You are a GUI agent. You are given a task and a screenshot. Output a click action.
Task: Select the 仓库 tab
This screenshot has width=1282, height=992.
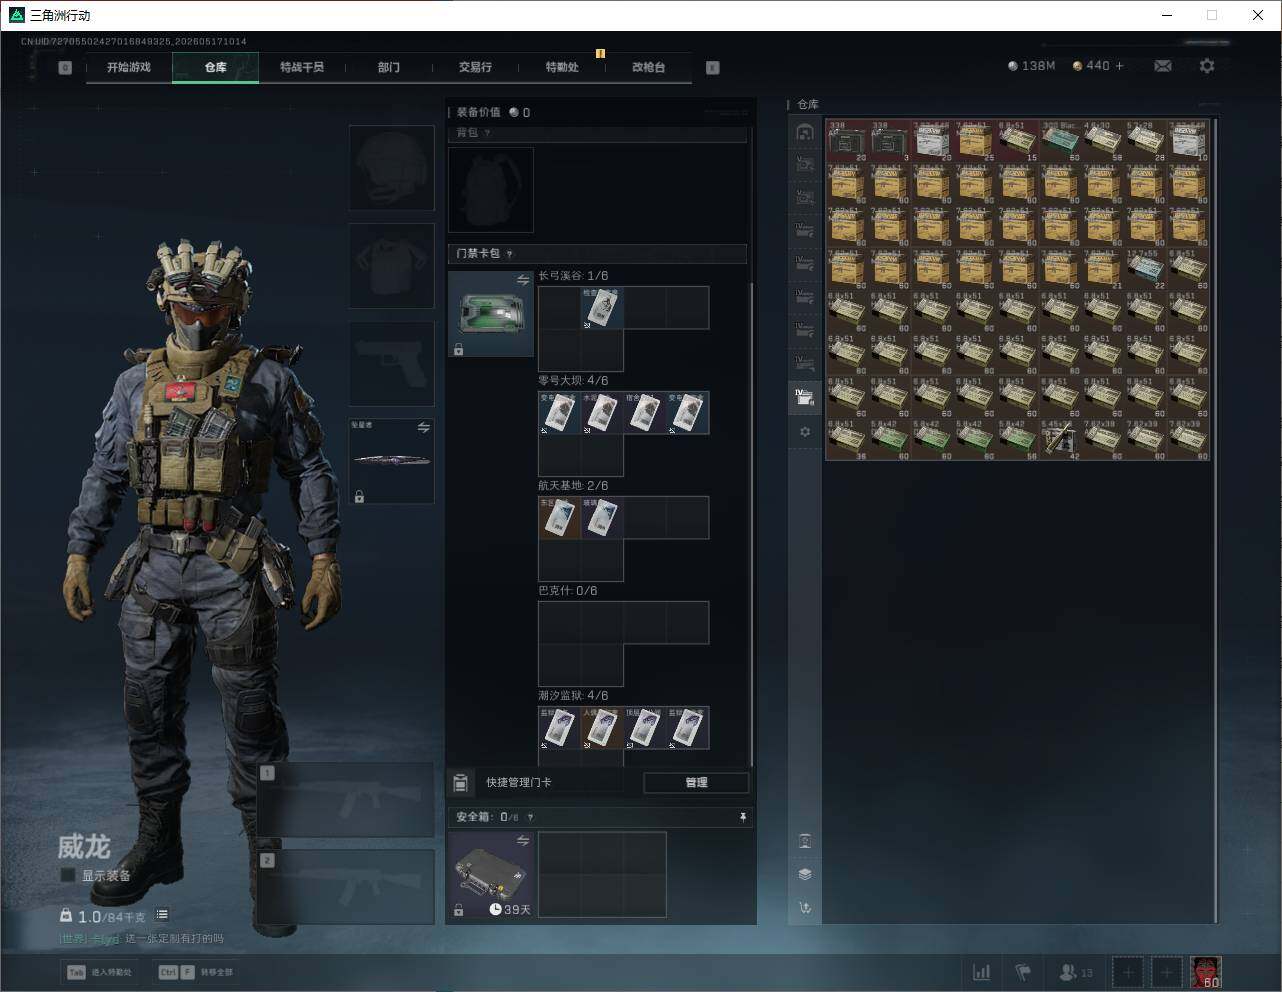[x=215, y=67]
